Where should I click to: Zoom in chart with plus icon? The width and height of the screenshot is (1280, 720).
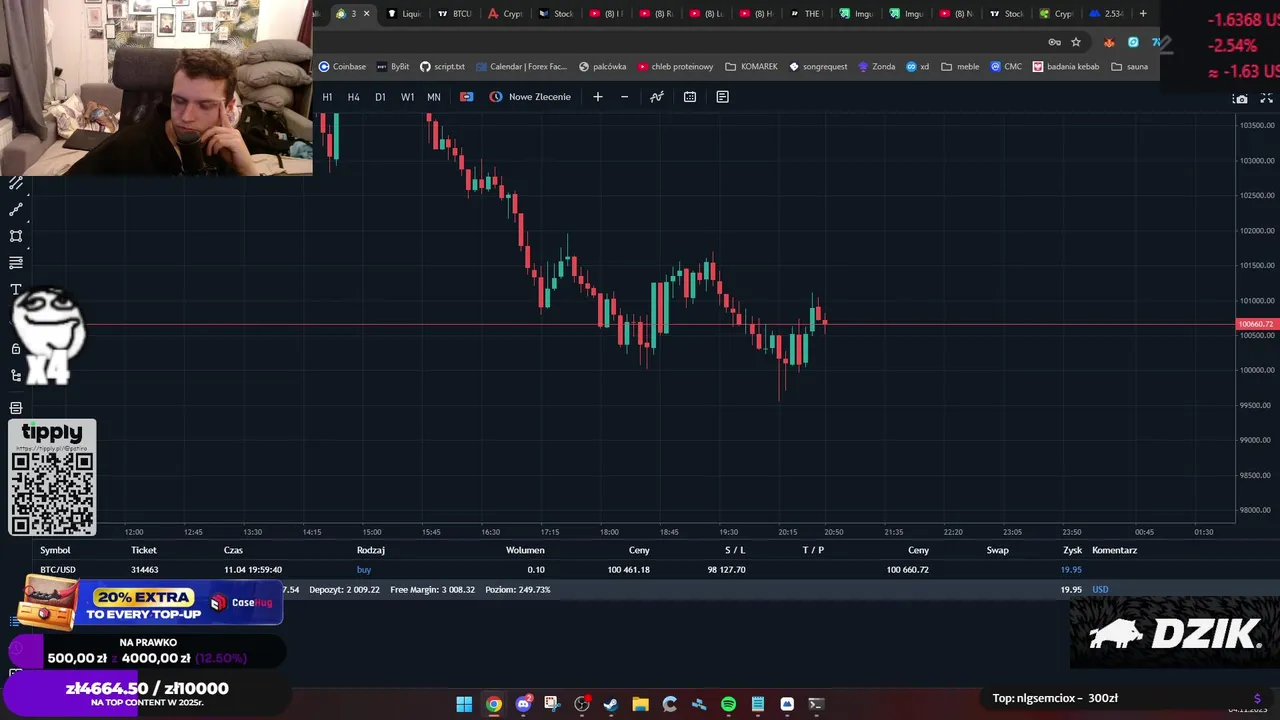[598, 97]
